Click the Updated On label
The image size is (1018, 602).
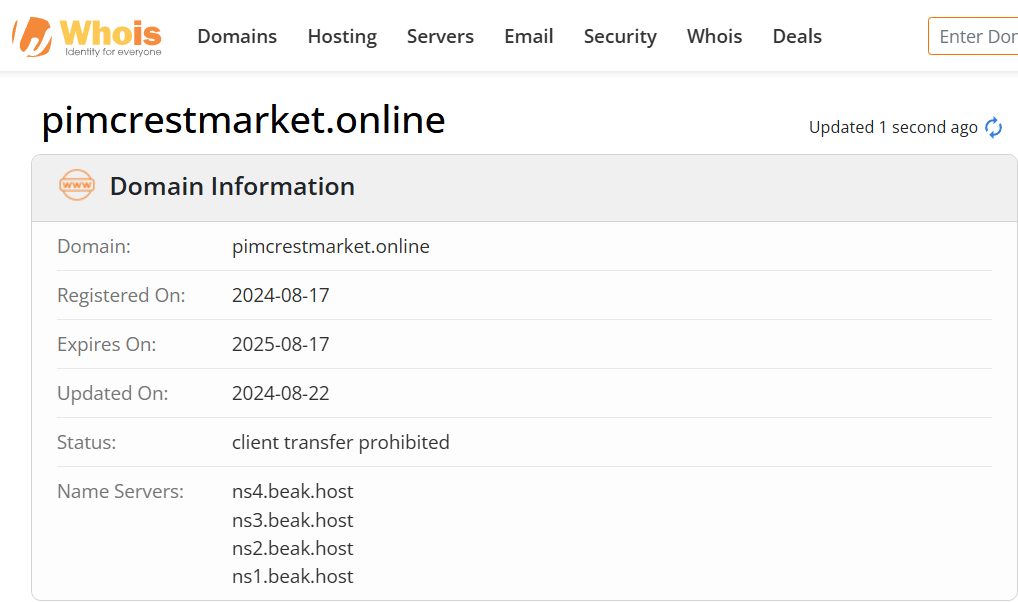click(x=112, y=394)
